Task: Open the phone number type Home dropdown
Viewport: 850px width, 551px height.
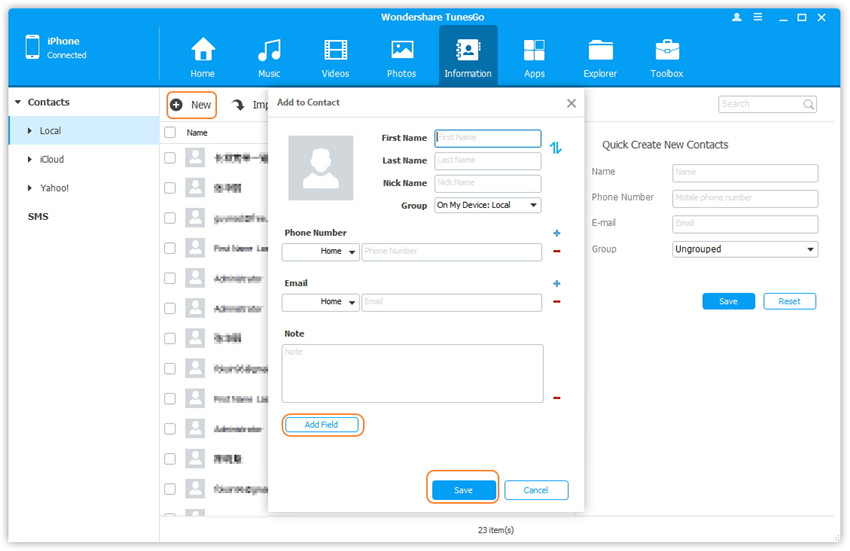Action: click(x=321, y=252)
